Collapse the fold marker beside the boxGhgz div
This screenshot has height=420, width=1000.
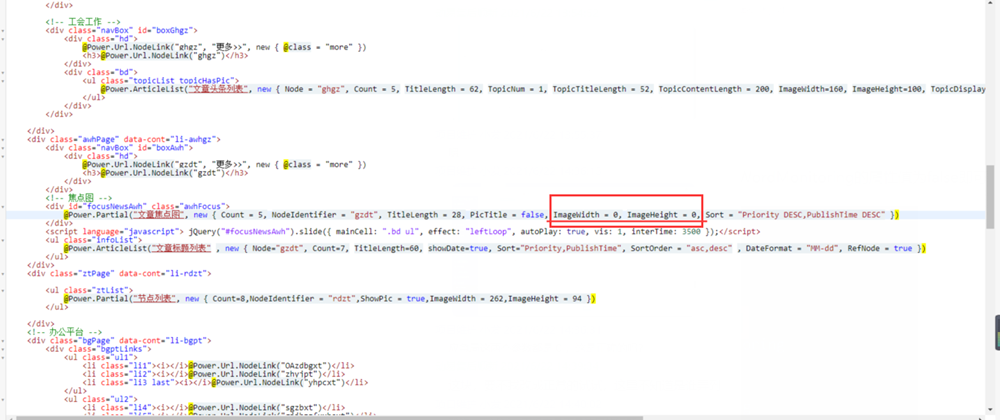(x=4, y=31)
